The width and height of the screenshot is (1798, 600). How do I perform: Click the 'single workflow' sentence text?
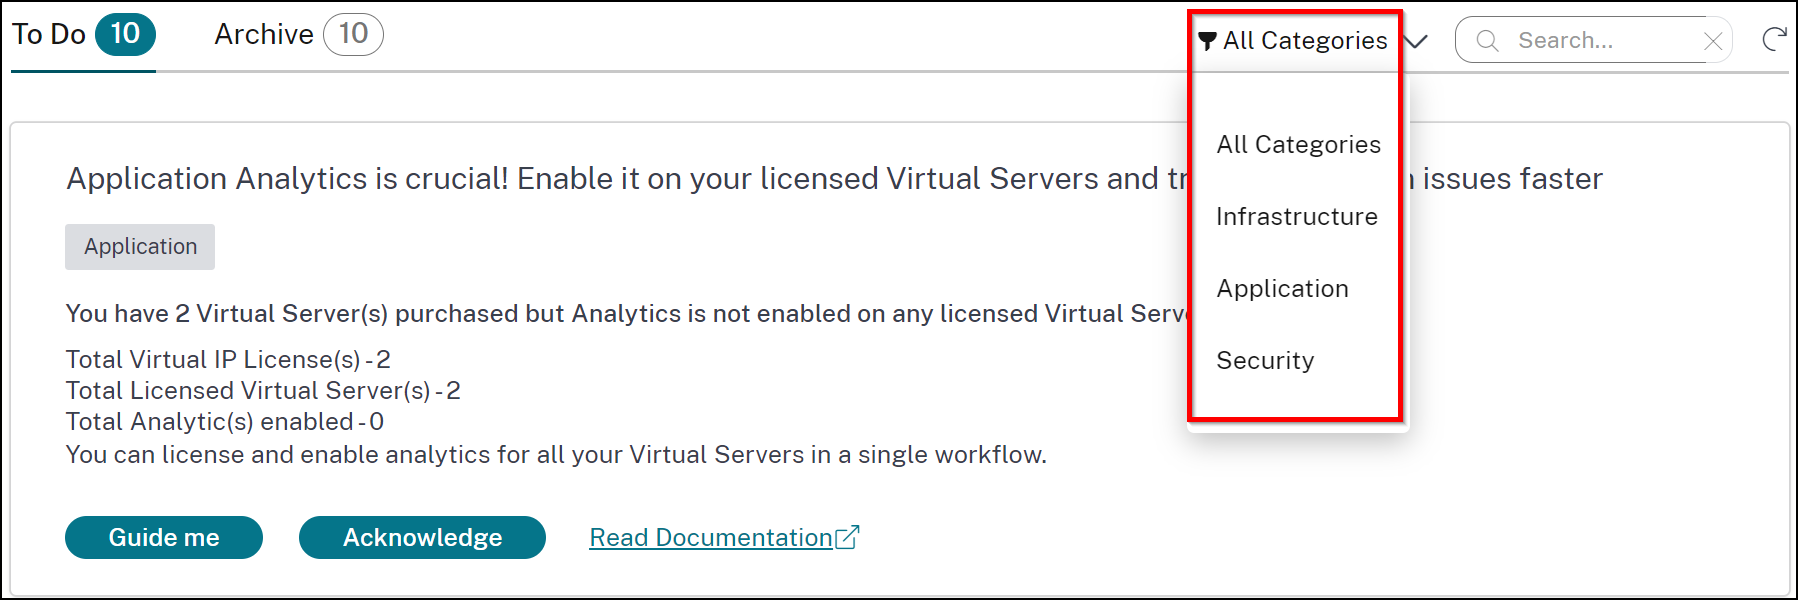(x=556, y=455)
